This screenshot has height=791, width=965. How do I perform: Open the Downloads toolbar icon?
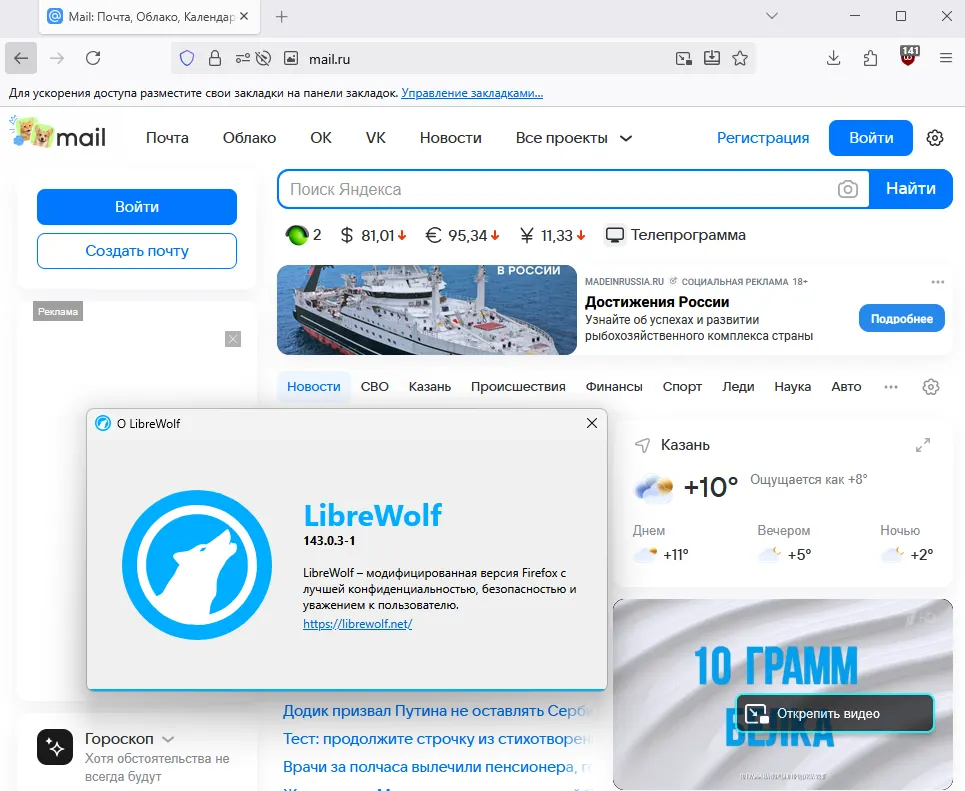point(834,58)
